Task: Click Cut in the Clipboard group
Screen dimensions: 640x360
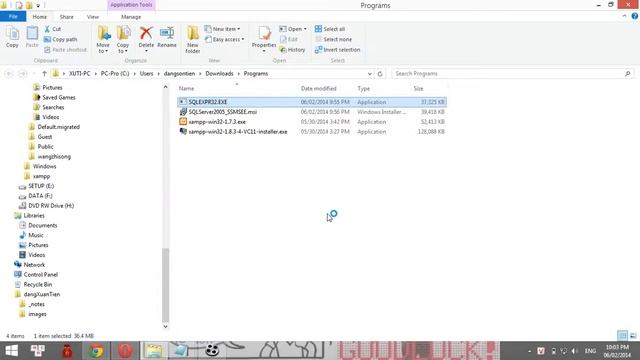Action: (52, 29)
